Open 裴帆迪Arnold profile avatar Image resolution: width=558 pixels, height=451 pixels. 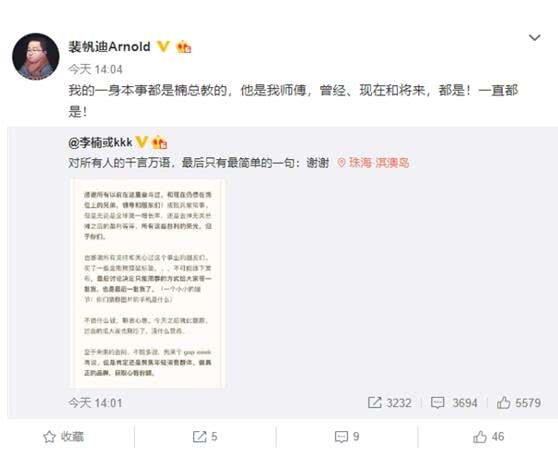coord(36,56)
